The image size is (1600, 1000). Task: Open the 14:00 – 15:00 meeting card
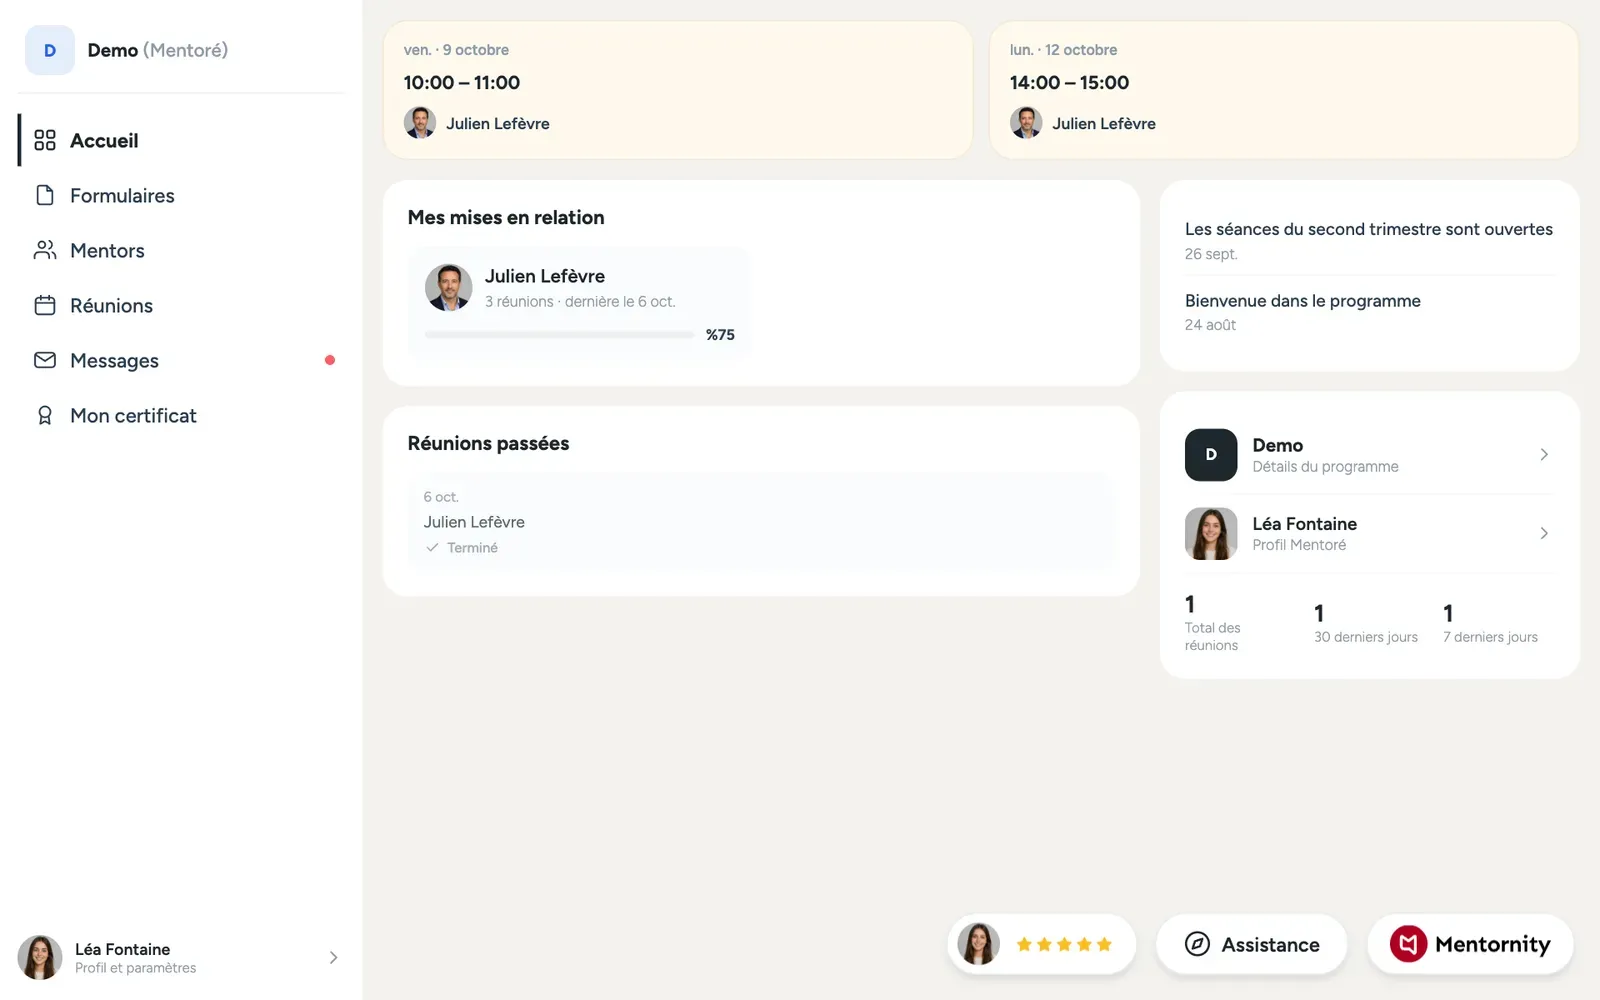click(x=1284, y=90)
